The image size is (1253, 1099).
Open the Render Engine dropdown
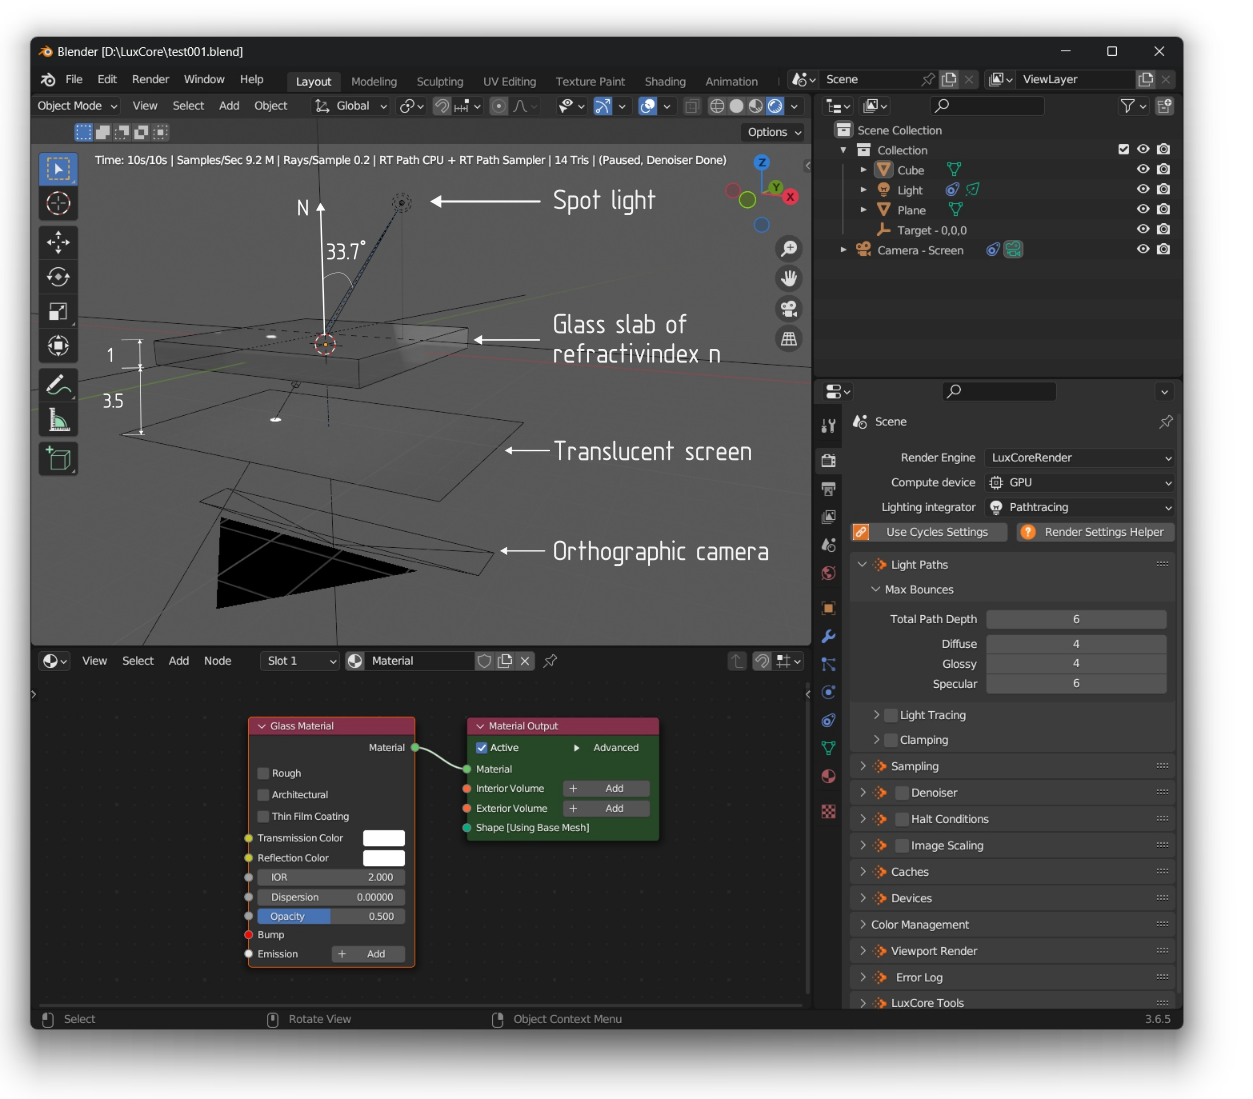point(1080,458)
